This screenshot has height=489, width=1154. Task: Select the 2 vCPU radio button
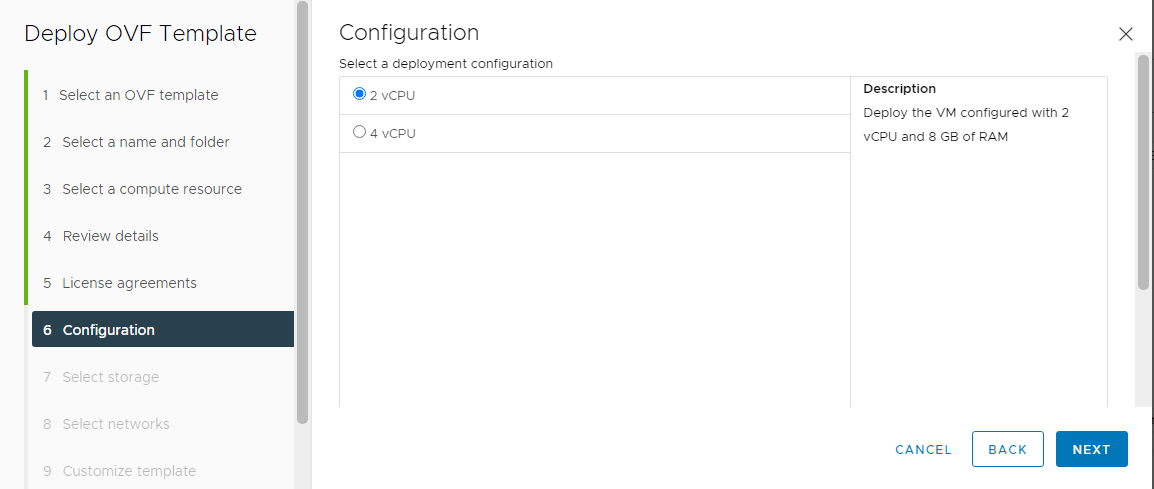(x=359, y=94)
